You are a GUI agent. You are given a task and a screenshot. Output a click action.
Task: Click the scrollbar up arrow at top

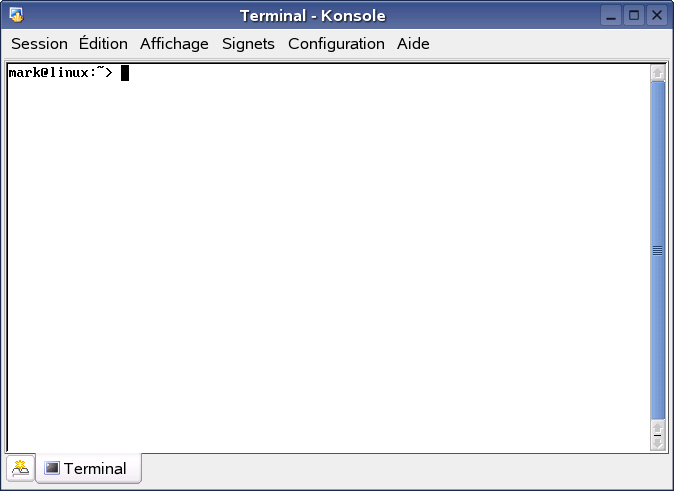[658, 73]
